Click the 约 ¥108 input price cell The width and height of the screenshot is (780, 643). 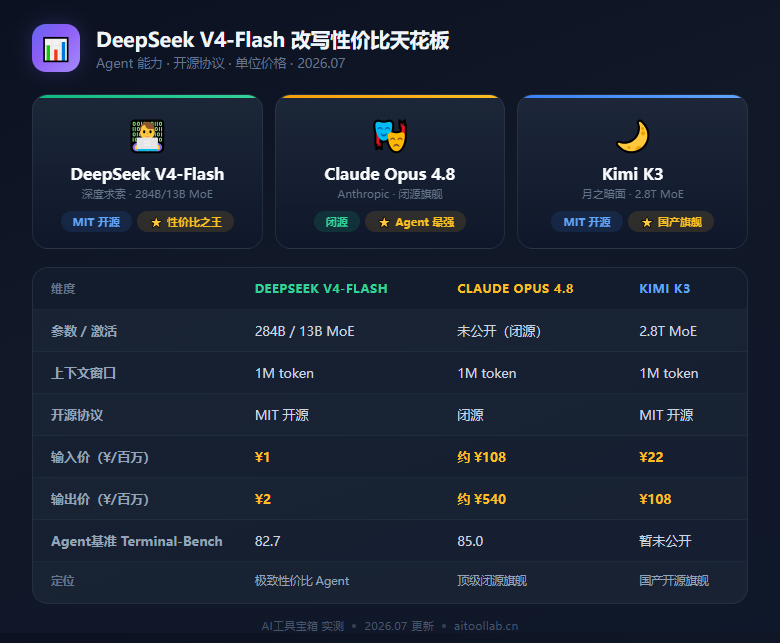click(x=482, y=457)
